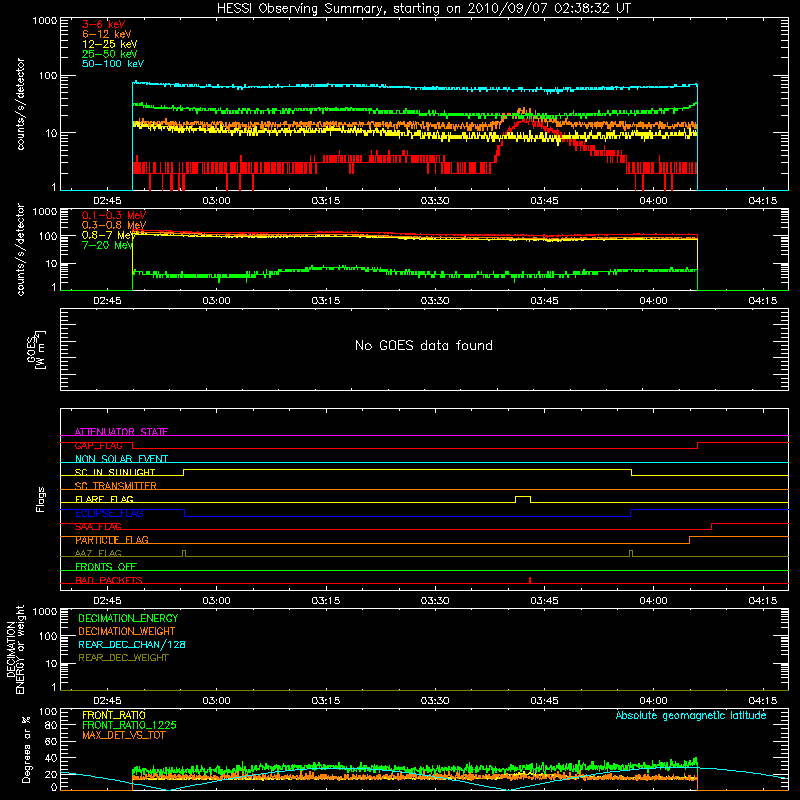The image size is (800, 800).
Task: Select the BAD_PACKETS flag label
Action: tap(109, 580)
